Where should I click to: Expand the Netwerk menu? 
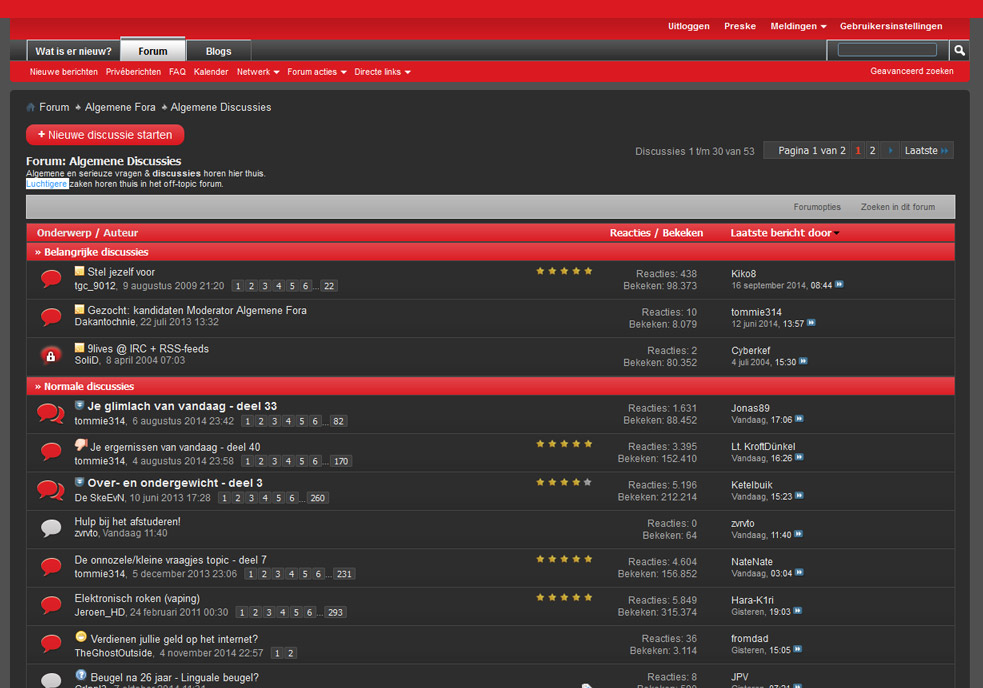258,72
